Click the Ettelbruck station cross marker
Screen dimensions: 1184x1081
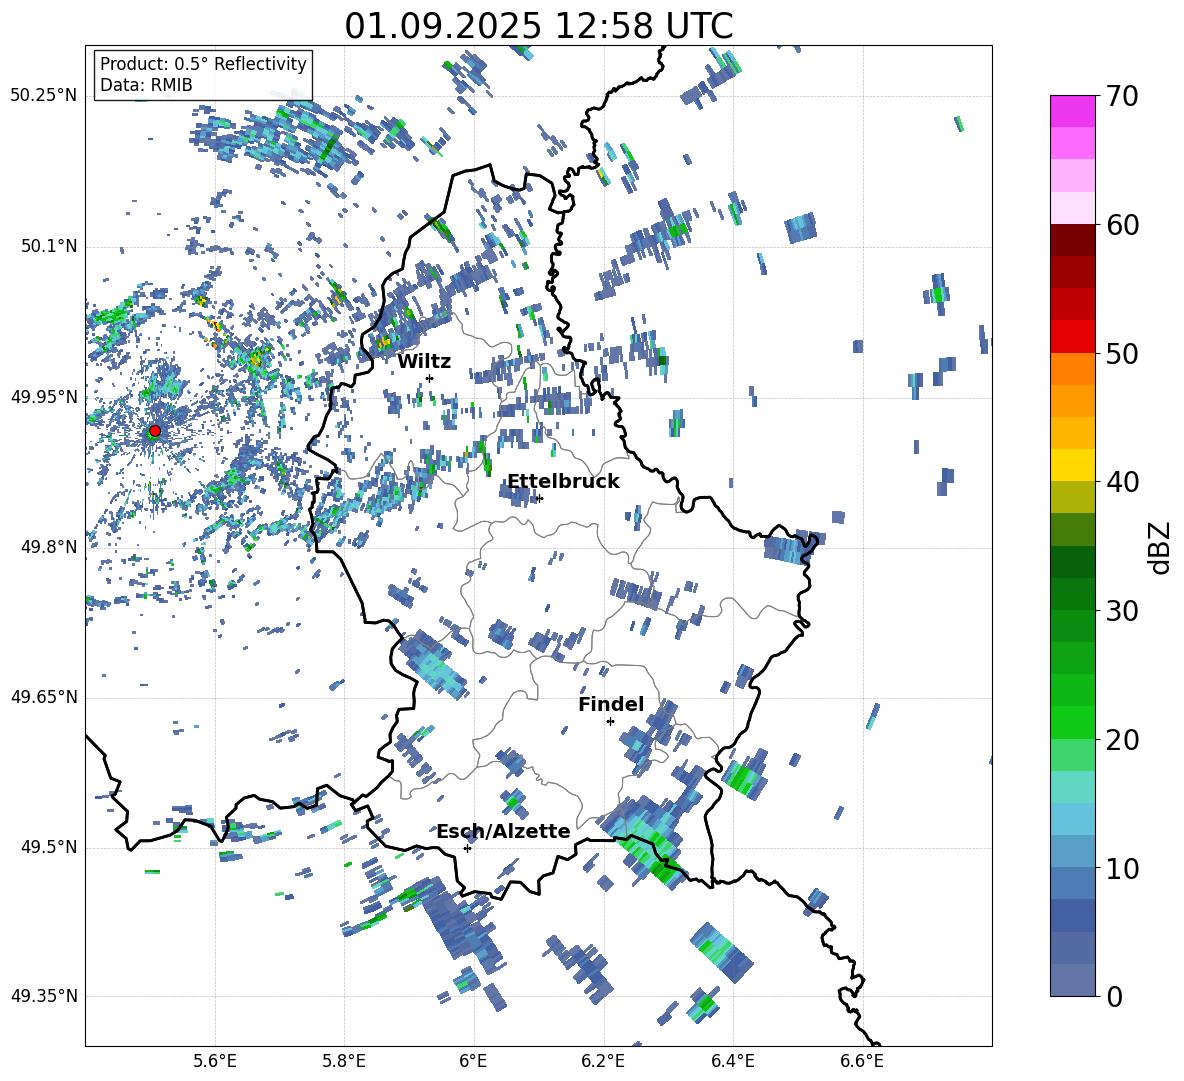(x=539, y=498)
